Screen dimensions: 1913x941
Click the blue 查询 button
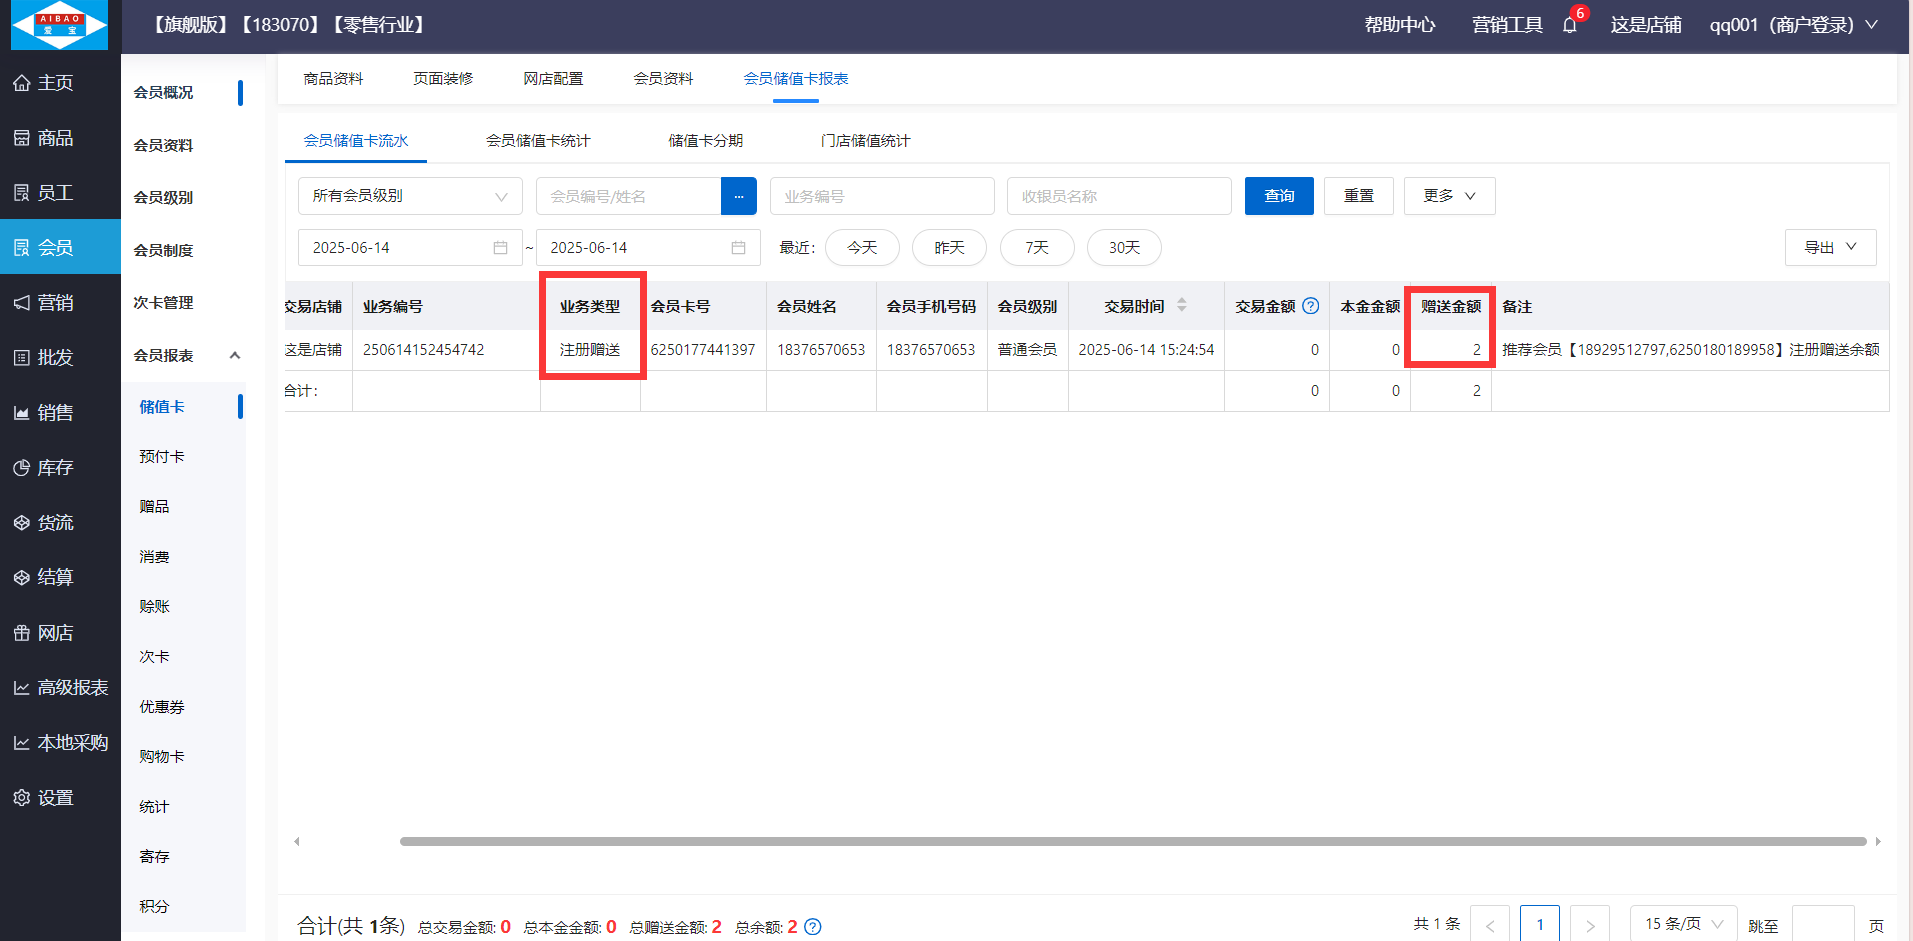tap(1278, 196)
